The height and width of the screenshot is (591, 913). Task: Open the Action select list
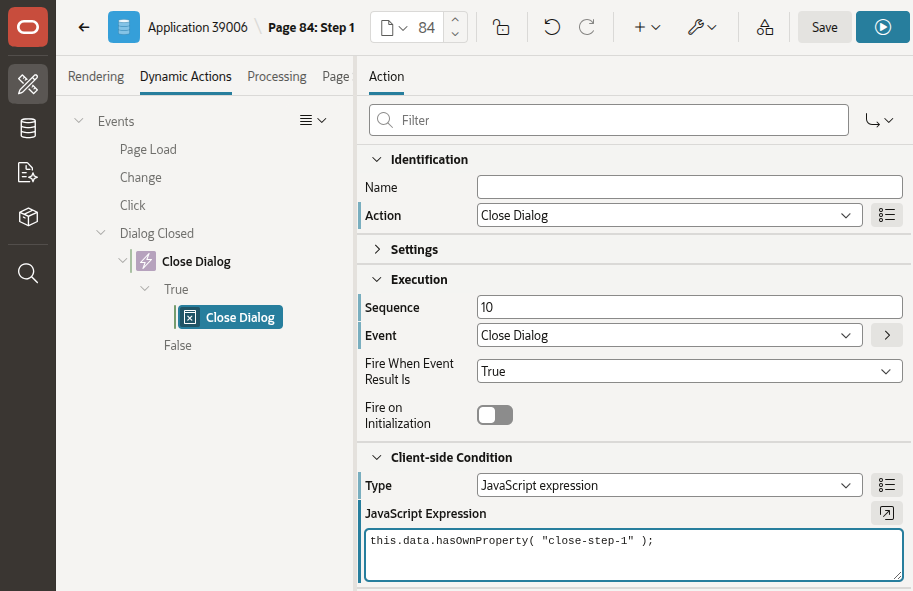click(669, 215)
